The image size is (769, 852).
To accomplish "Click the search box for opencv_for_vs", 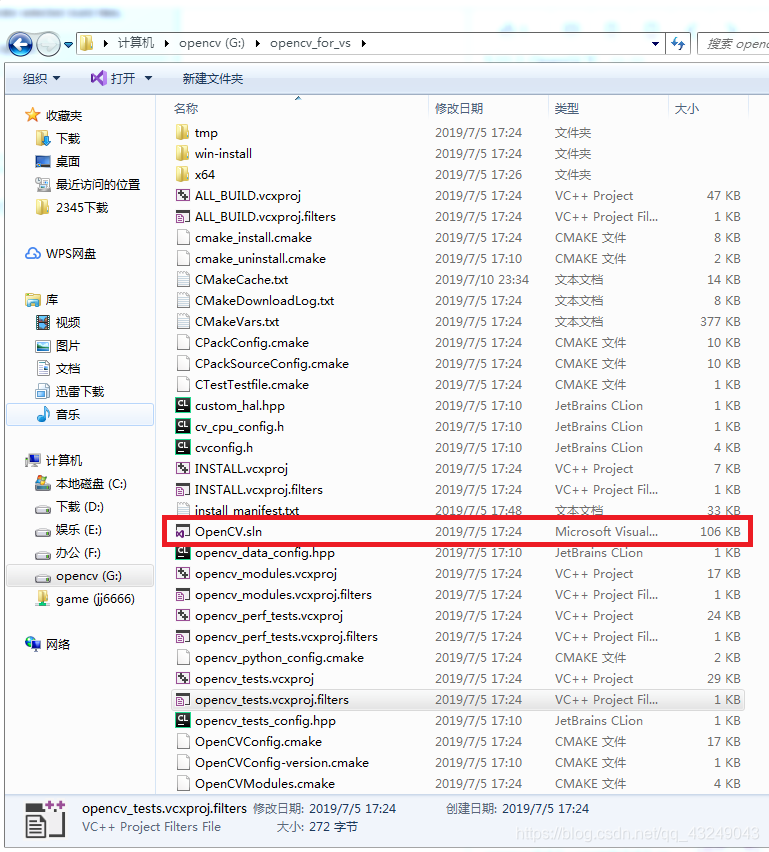I will click(x=734, y=43).
